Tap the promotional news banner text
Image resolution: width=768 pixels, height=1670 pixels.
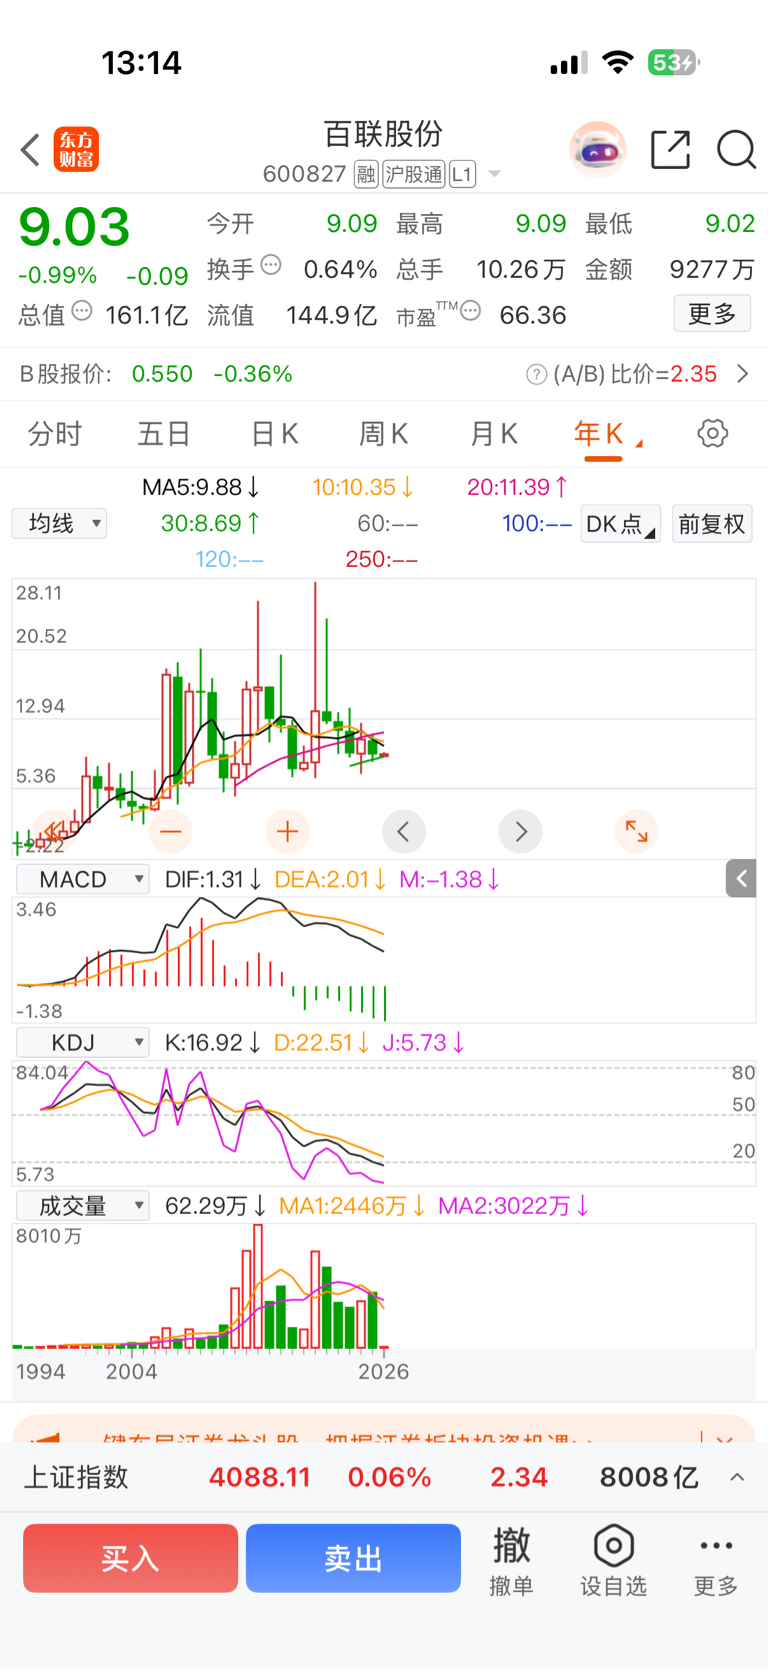pyautogui.click(x=347, y=1440)
